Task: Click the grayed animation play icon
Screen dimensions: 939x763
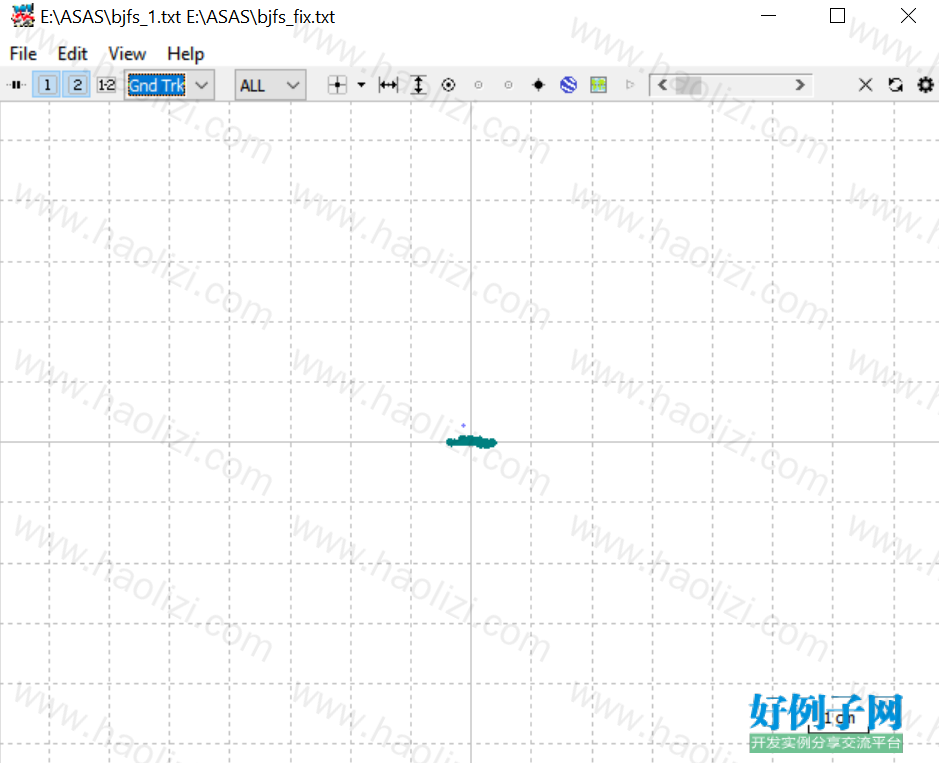Action: click(629, 85)
